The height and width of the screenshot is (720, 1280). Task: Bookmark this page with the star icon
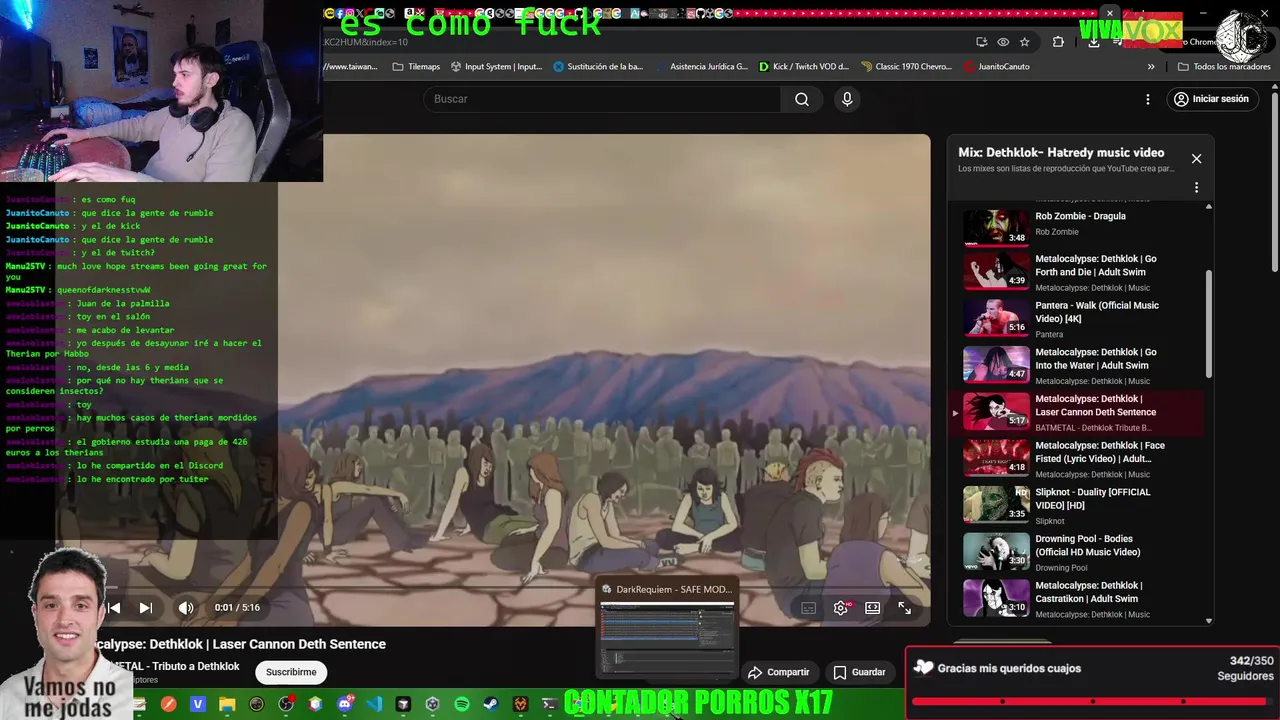pos(1025,42)
